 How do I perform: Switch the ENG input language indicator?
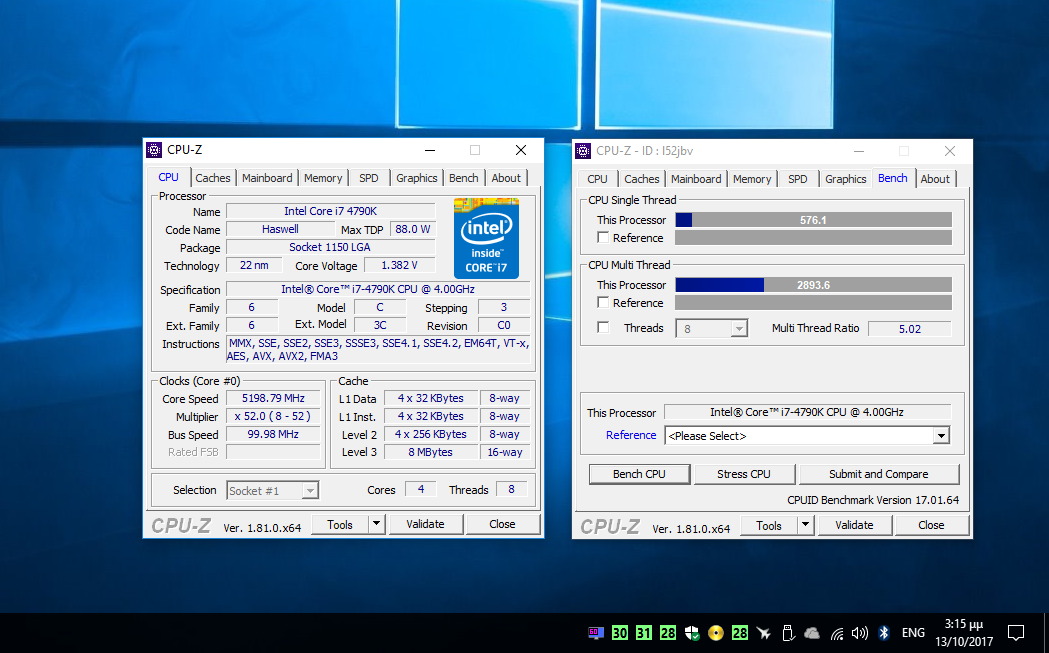pos(913,633)
